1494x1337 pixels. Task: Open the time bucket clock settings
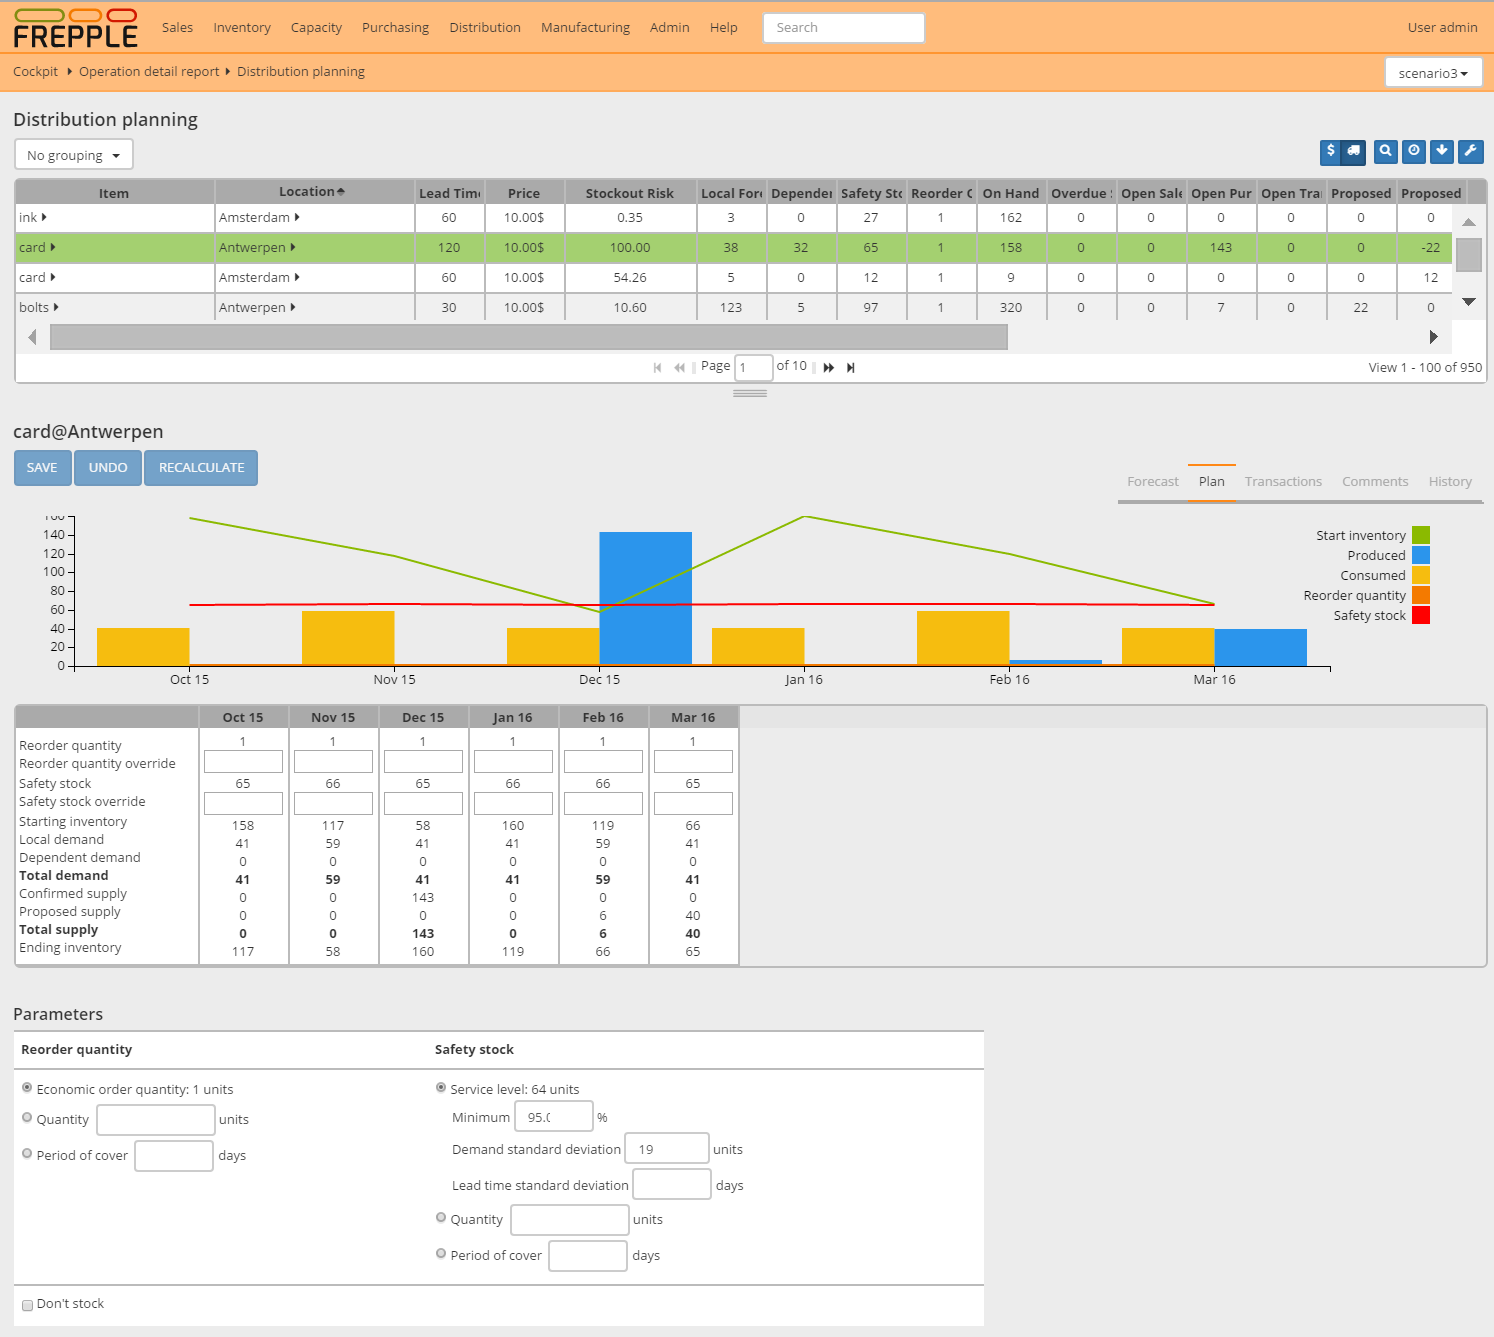[x=1414, y=151]
